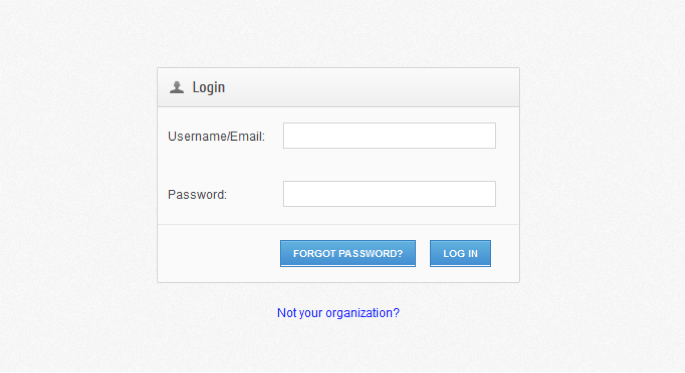
Task: Click the gray Login panel header bar
Action: pos(338,87)
